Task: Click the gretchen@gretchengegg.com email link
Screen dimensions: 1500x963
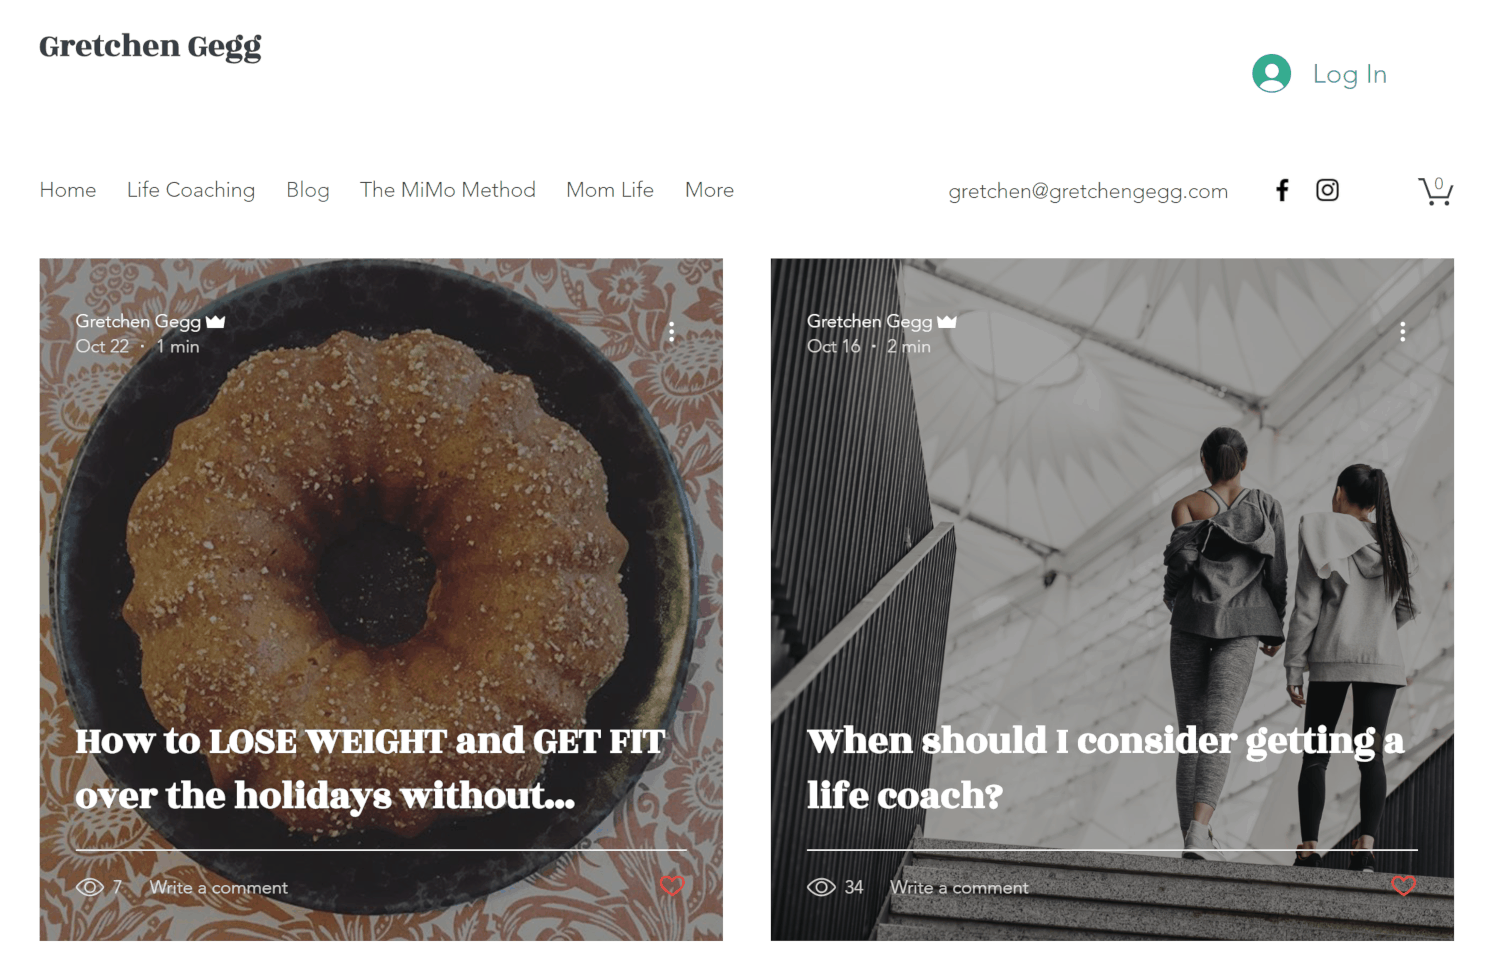Action: [1088, 191]
